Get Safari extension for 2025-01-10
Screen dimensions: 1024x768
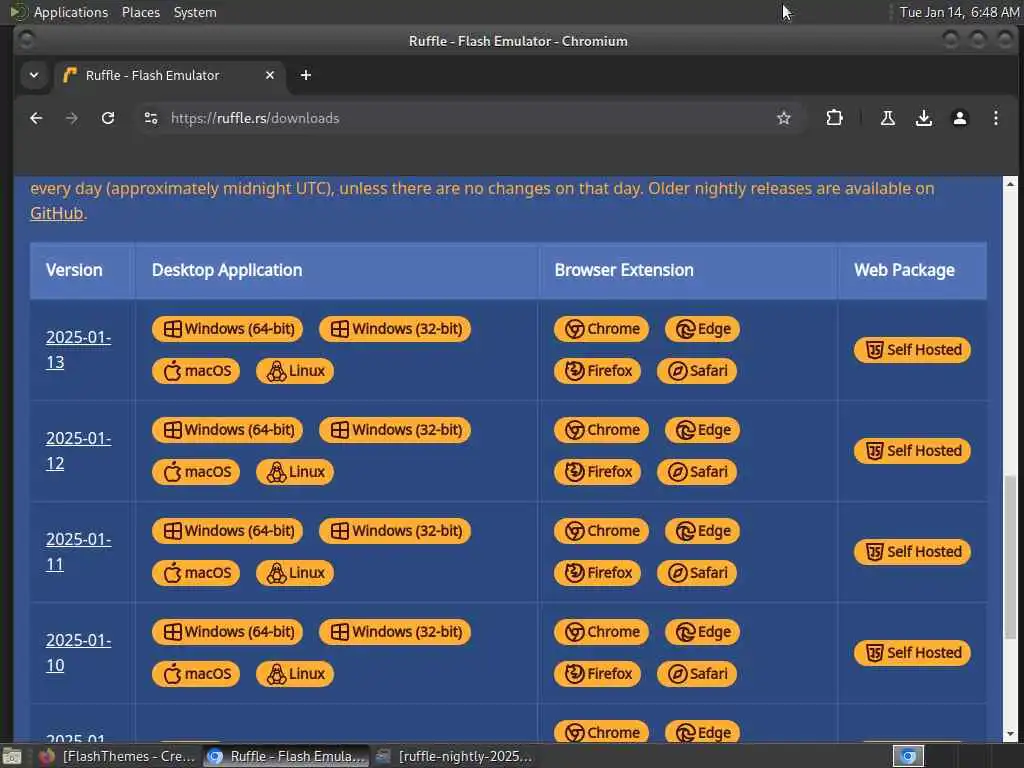coord(697,674)
